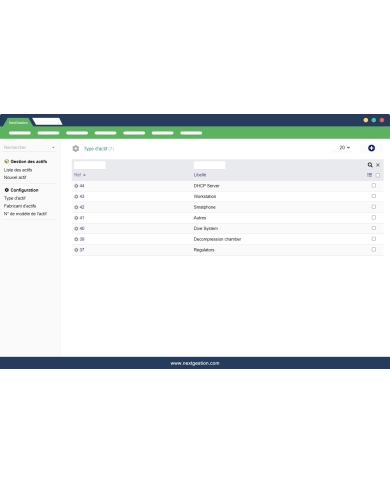Open www.nextgestion.com footer link
The height and width of the screenshot is (484, 390).
tap(195, 363)
